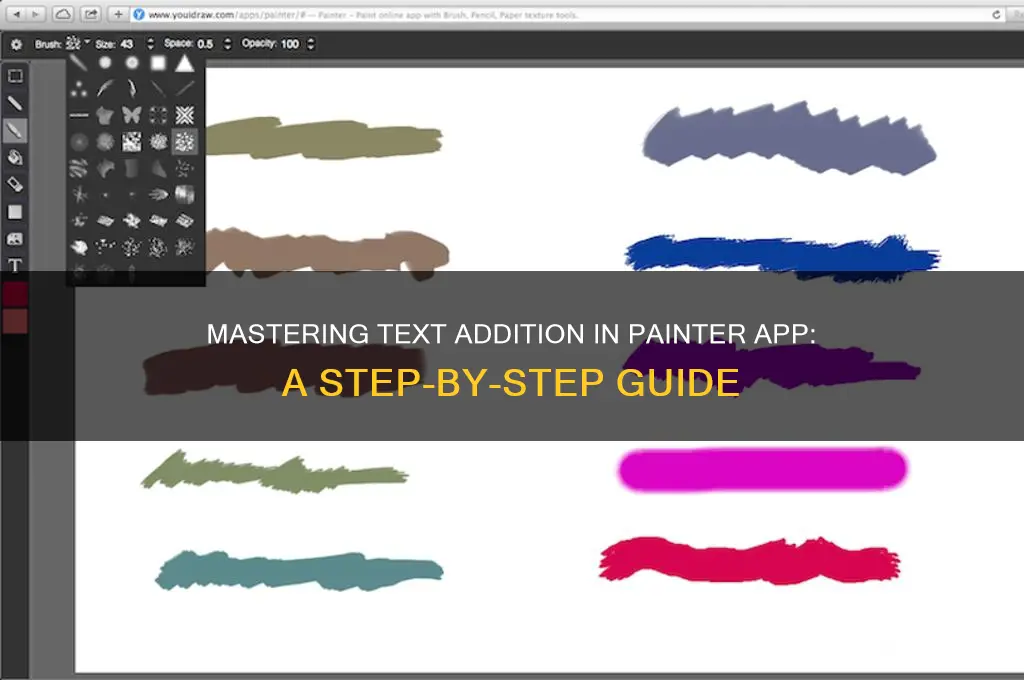Go forward with browser forward arrow
The height and width of the screenshot is (680, 1024).
[36, 14]
